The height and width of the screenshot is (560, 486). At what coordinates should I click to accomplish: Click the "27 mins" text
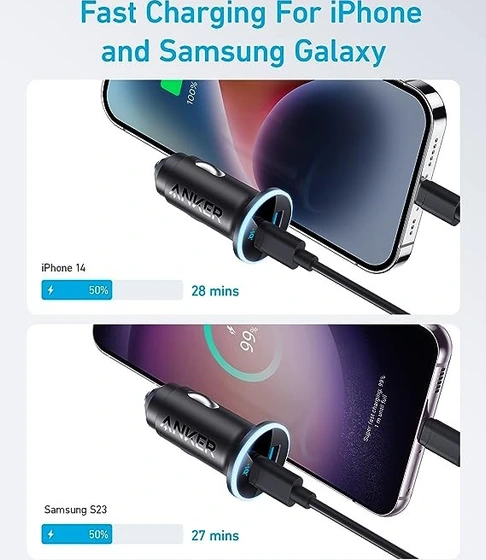(215, 535)
